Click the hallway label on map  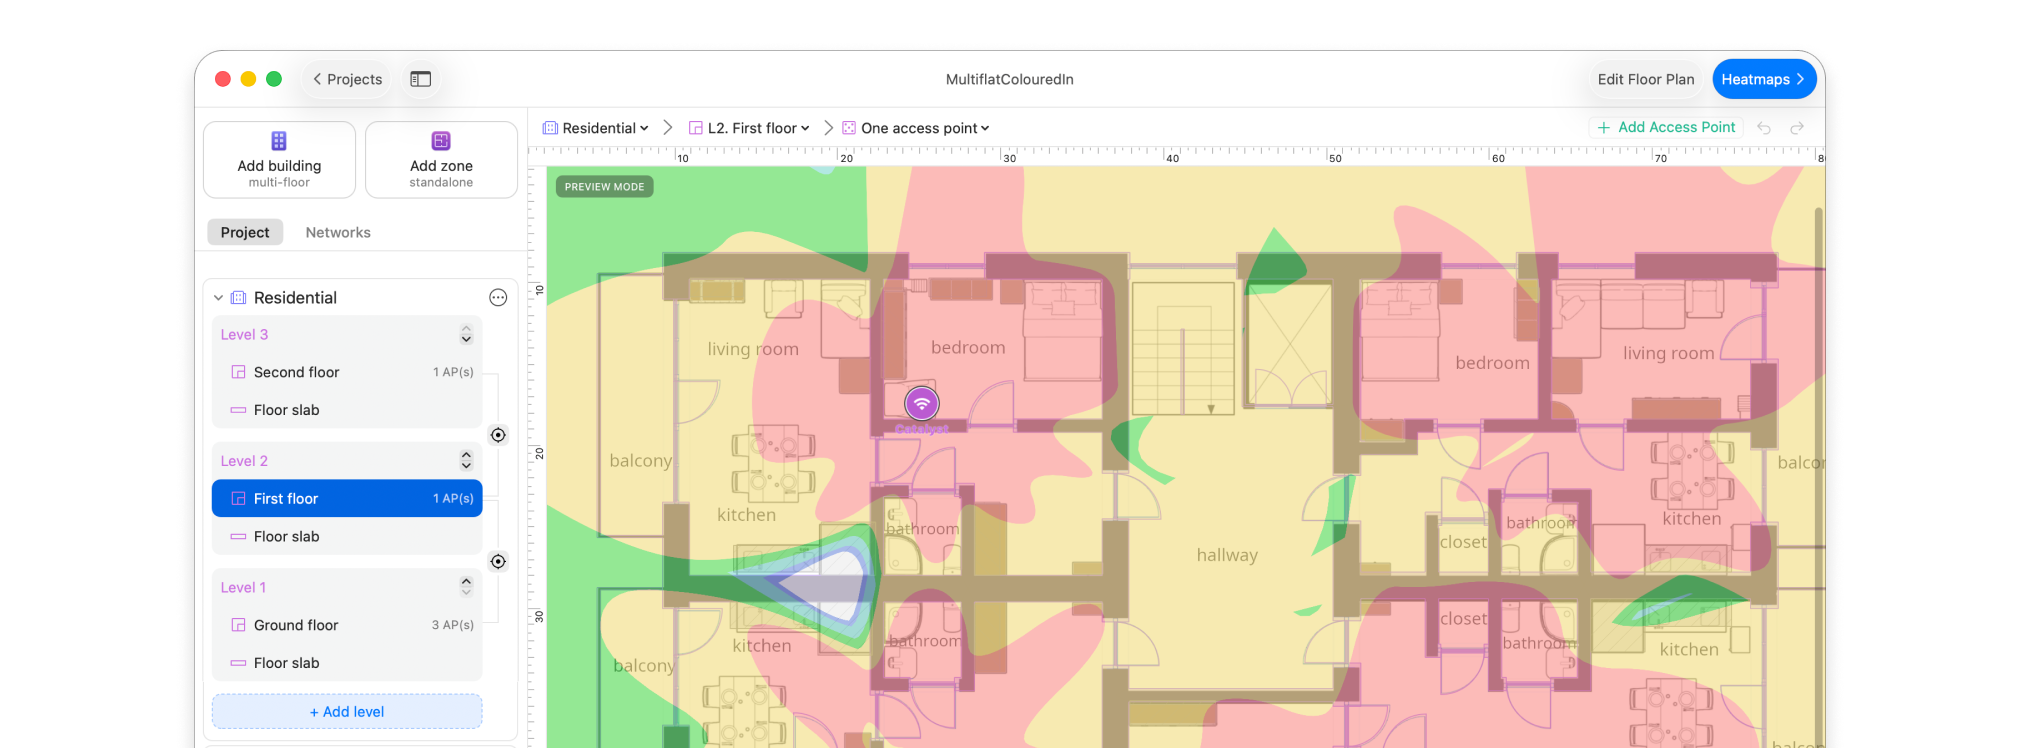(x=1227, y=555)
